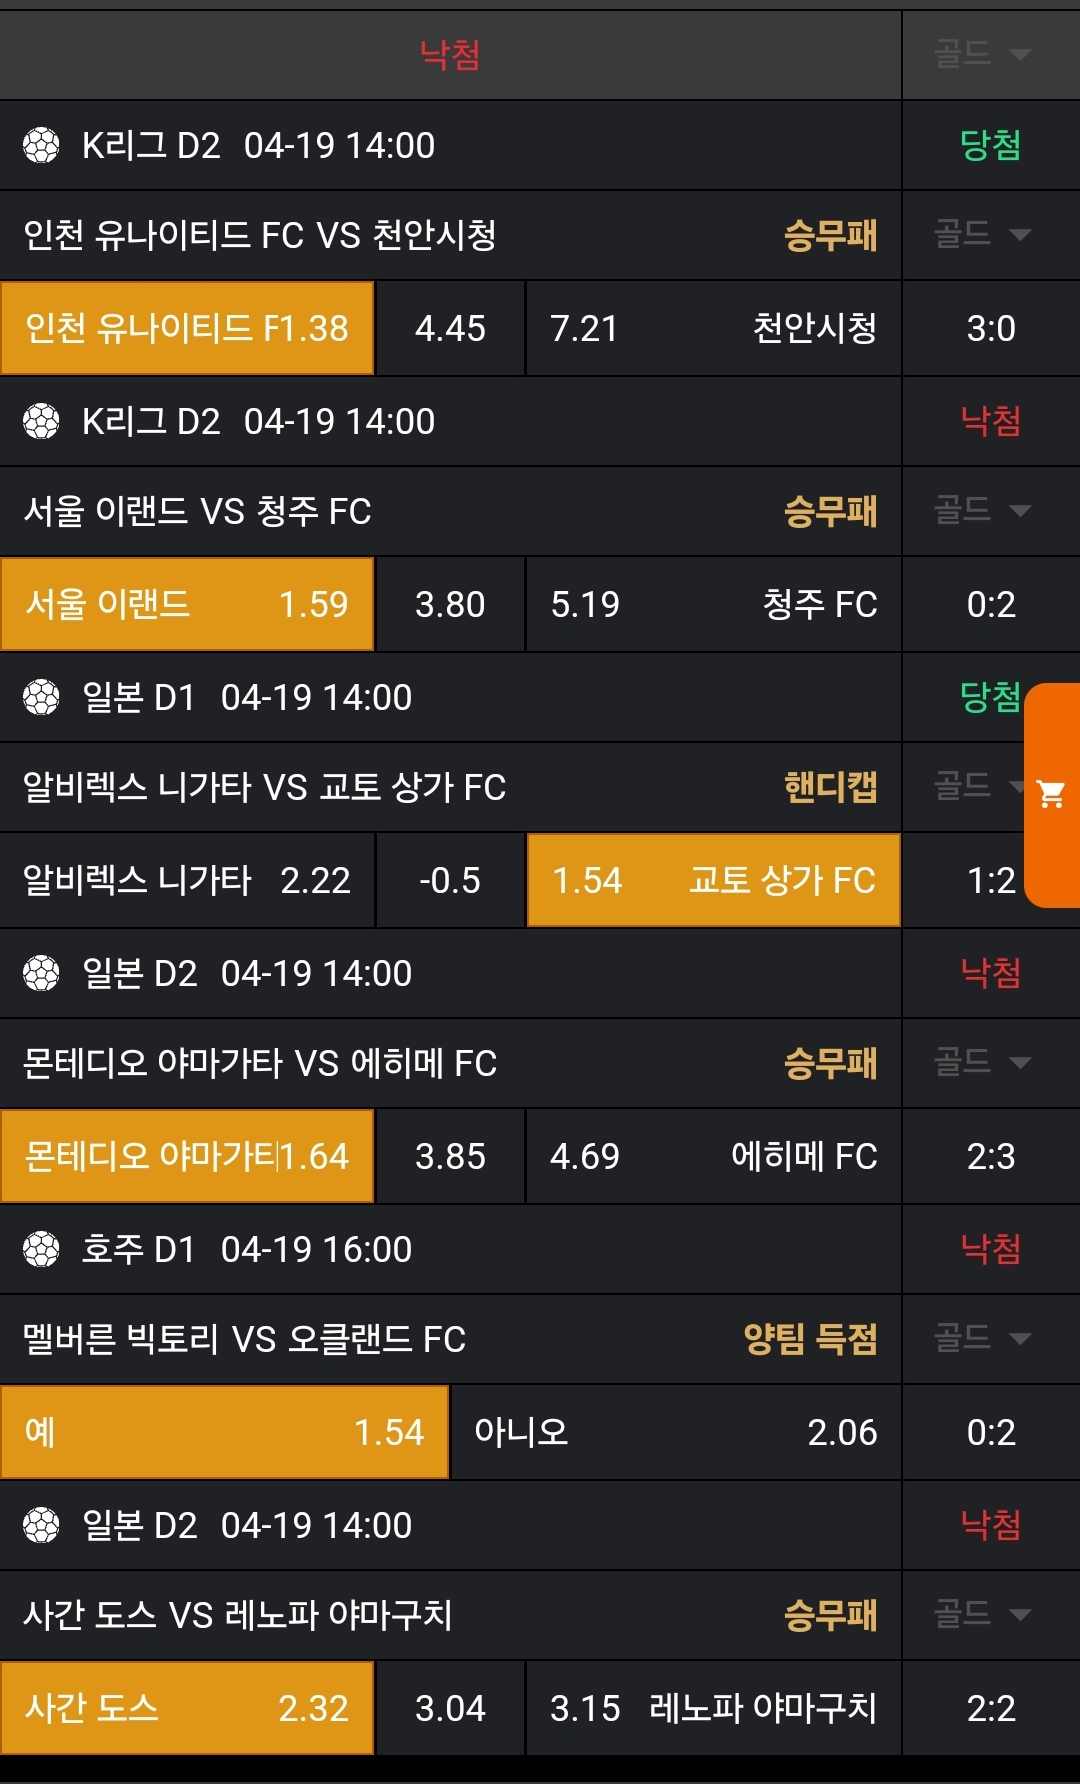Viewport: 1080px width, 1784px height.
Task: Select the 교토 상가 FC 1.54 handicap option
Action: [x=713, y=881]
